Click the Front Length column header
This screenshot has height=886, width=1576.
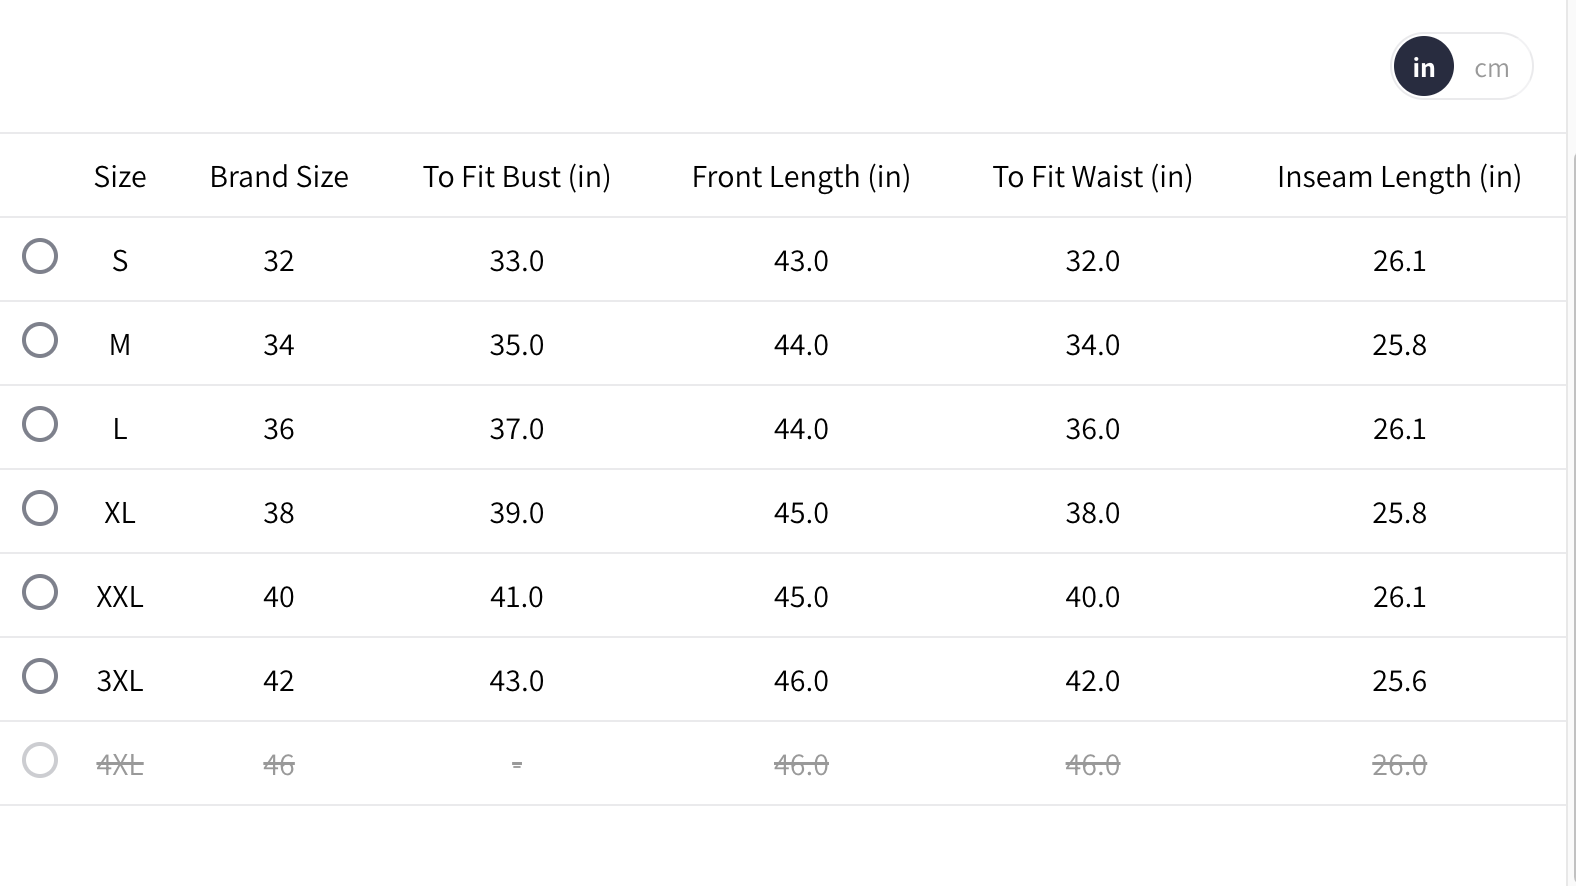click(801, 177)
